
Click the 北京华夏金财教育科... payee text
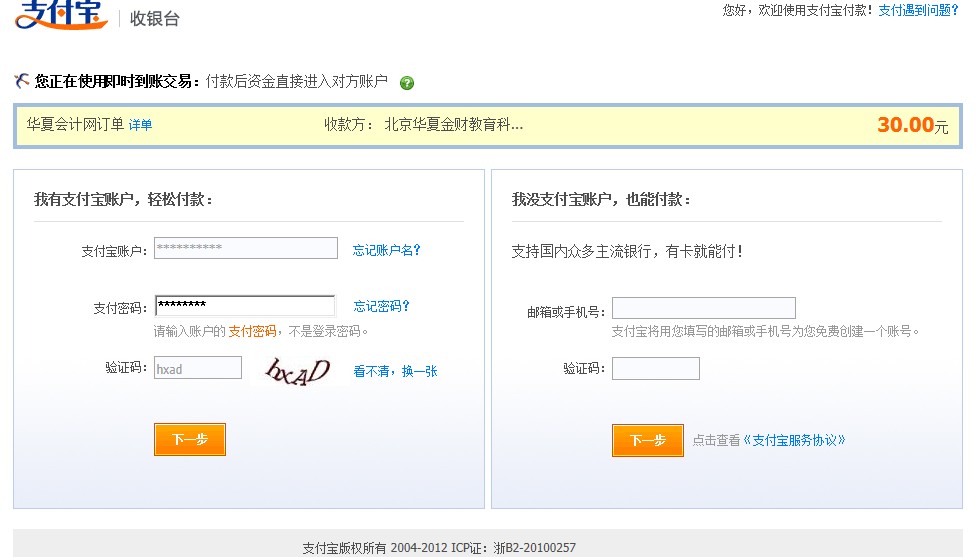454,124
